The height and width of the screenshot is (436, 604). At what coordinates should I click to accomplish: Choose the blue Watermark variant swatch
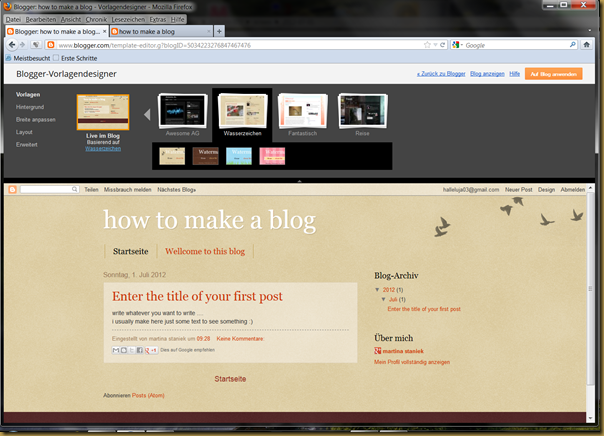pyautogui.click(x=239, y=156)
